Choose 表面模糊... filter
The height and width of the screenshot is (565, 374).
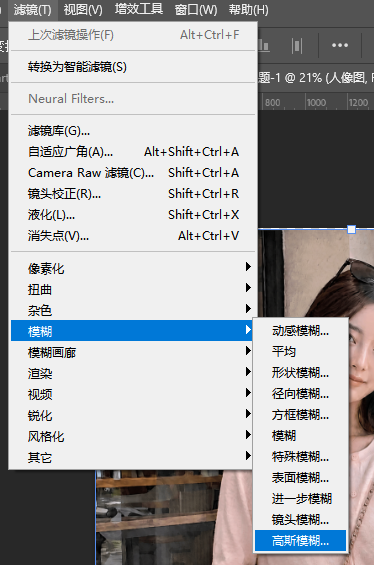pos(300,477)
